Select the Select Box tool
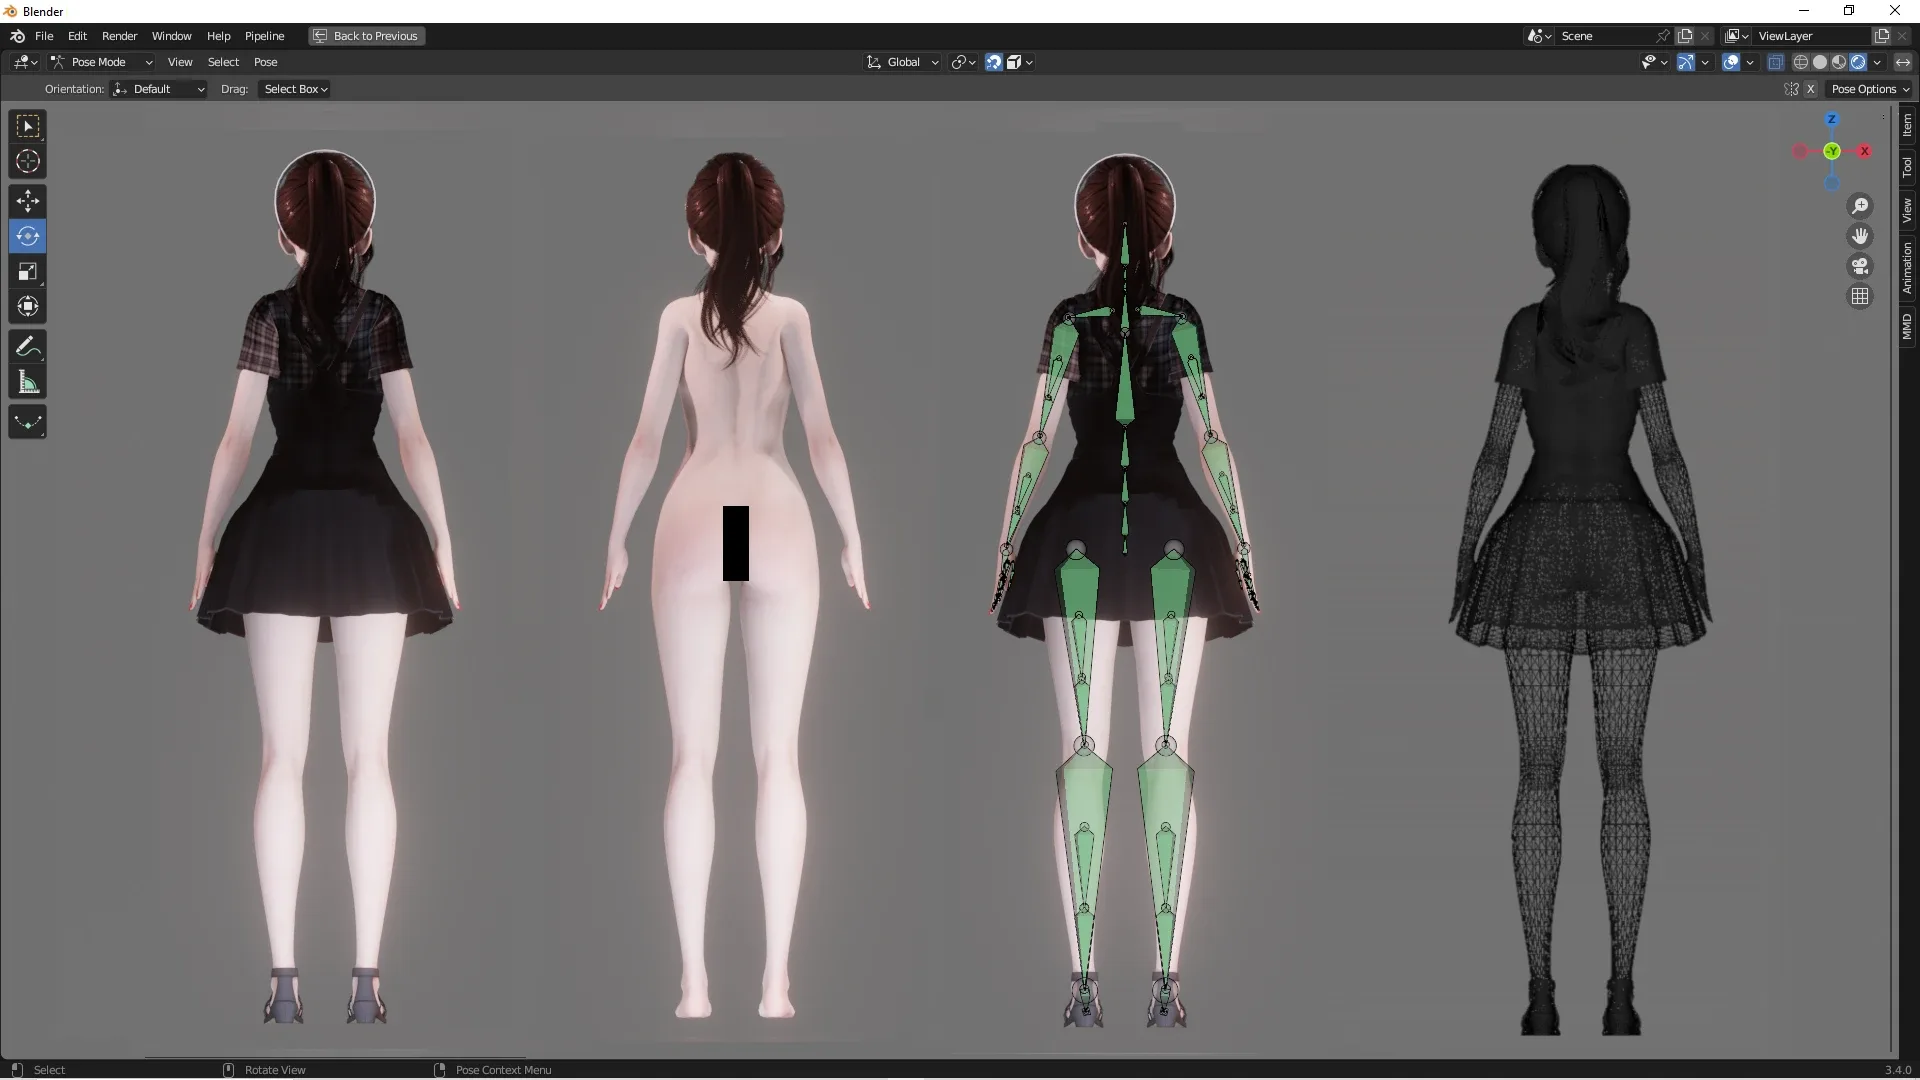1920x1080 pixels. (28, 126)
